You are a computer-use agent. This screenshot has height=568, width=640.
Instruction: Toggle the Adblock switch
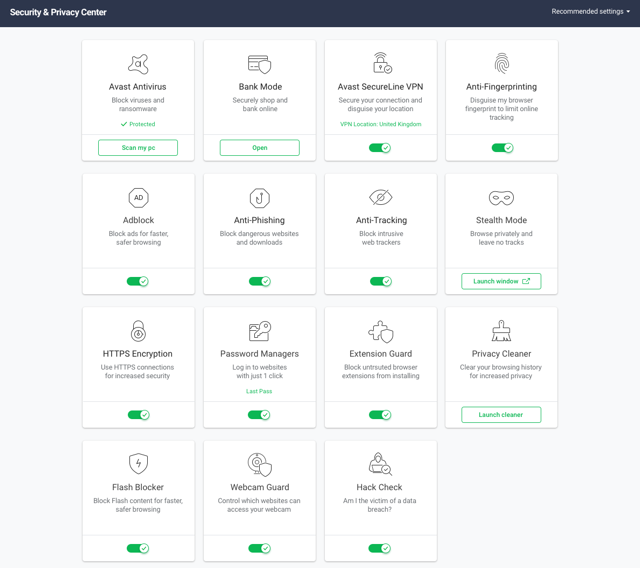pos(138,281)
